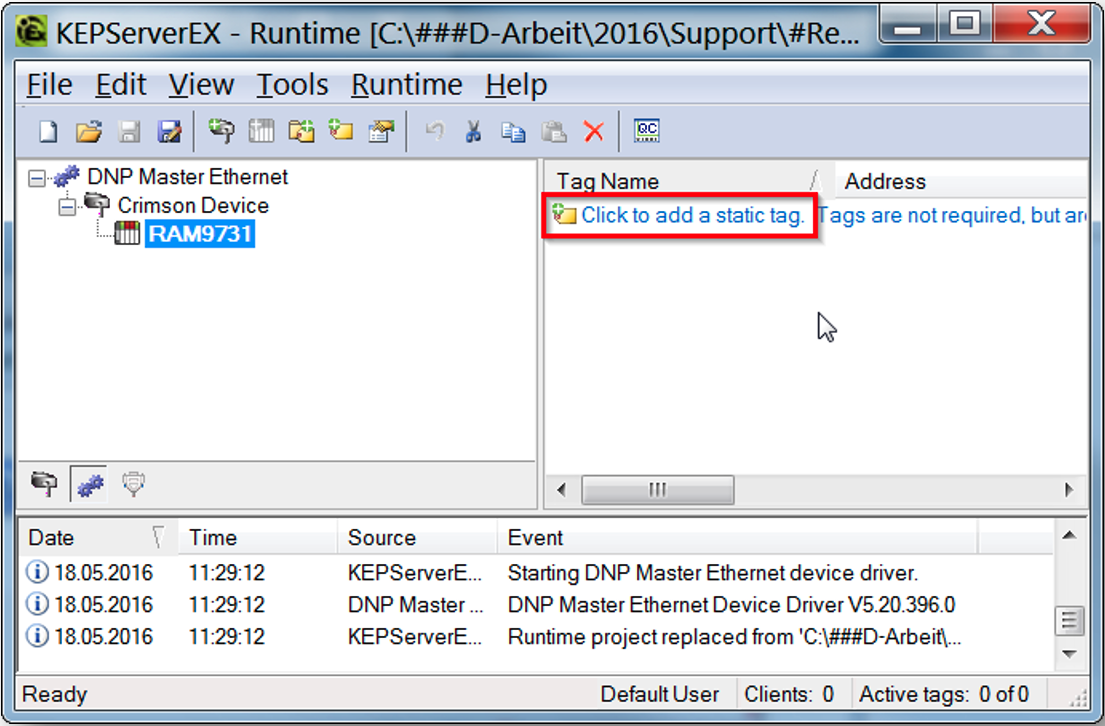
Task: Click the Event column header in the event log
Action: [737, 538]
